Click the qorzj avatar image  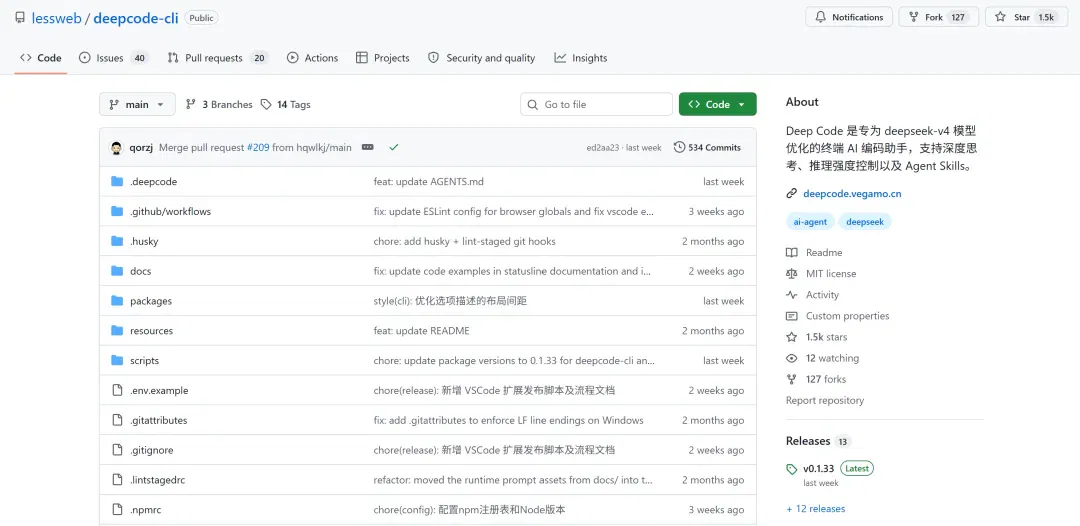click(x=116, y=147)
